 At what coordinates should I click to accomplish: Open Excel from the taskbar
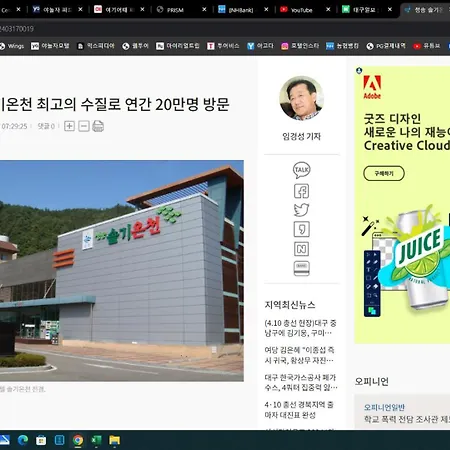[x=96, y=440]
